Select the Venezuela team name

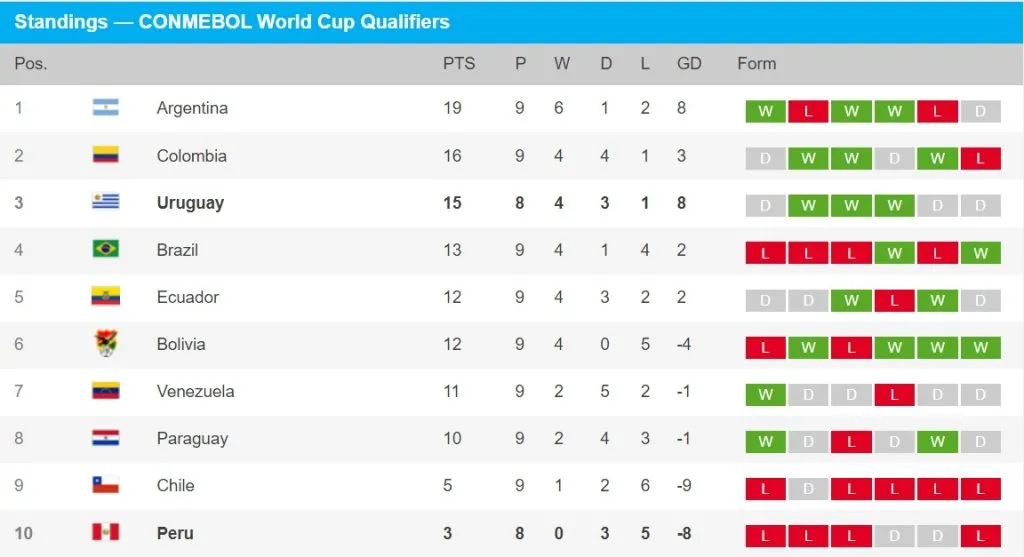point(195,391)
